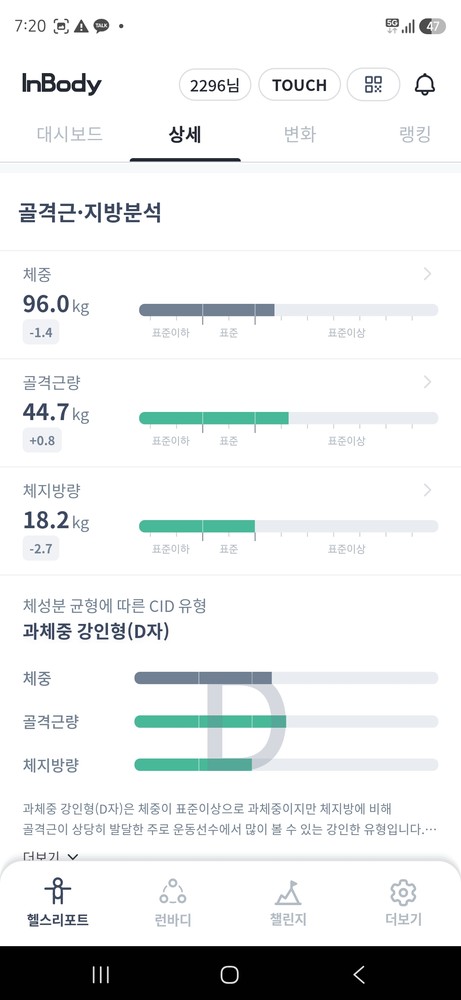
Task: Switch to the 랭킹 tab
Action: click(x=415, y=134)
